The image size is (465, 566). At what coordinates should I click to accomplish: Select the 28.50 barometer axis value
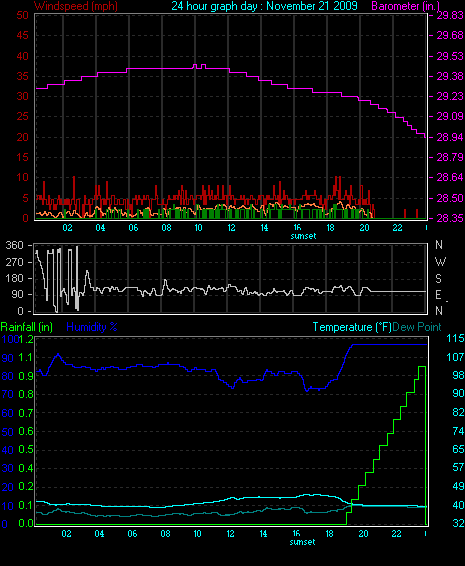(x=450, y=198)
